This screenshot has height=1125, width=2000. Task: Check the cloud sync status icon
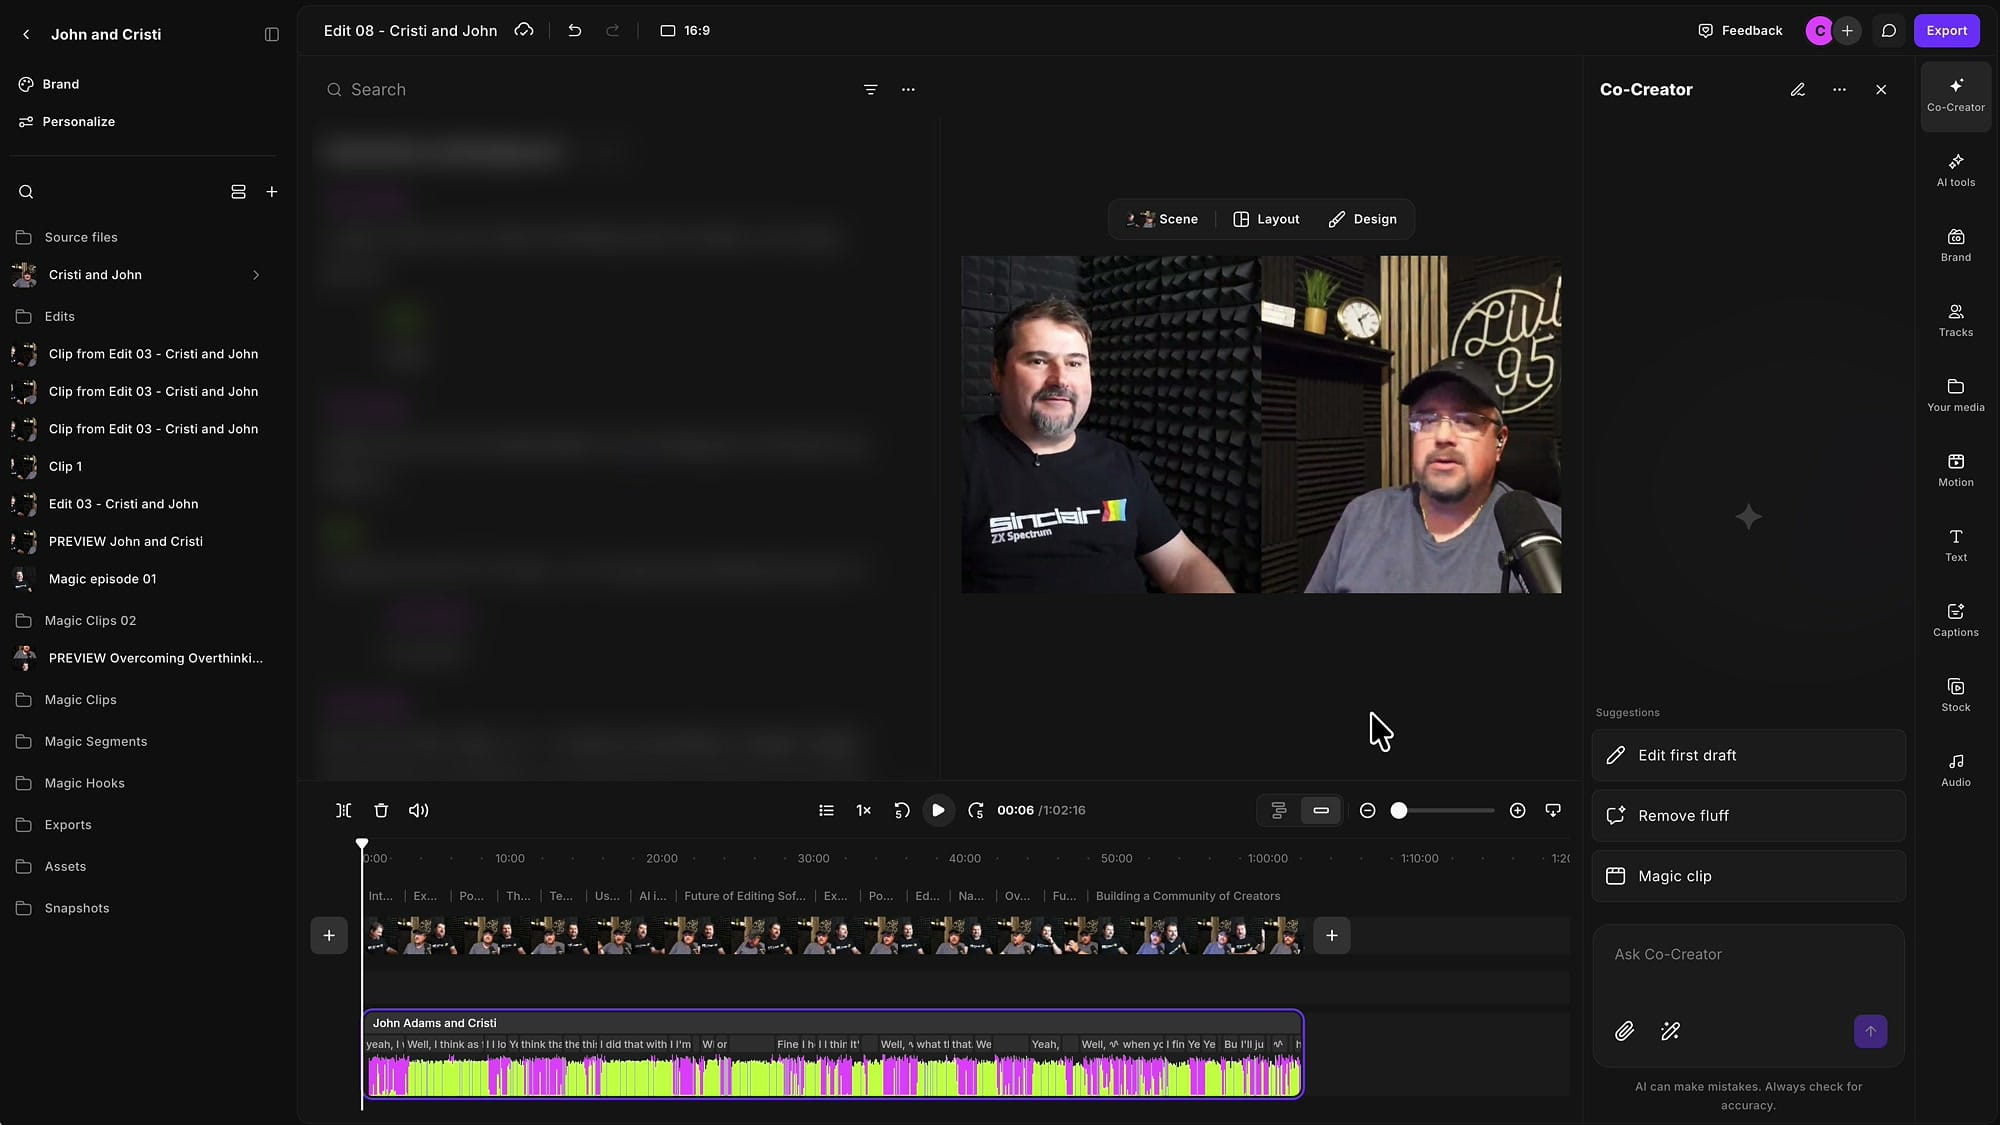524,30
